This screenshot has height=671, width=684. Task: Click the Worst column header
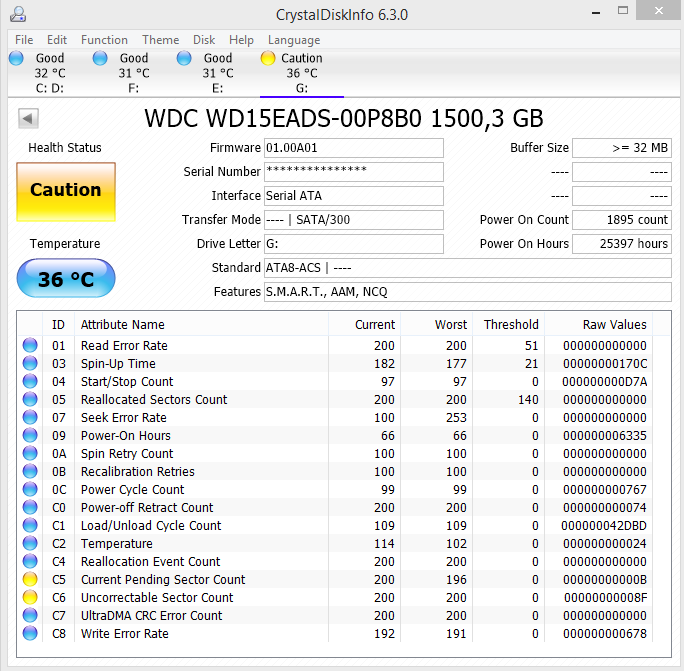[436, 325]
